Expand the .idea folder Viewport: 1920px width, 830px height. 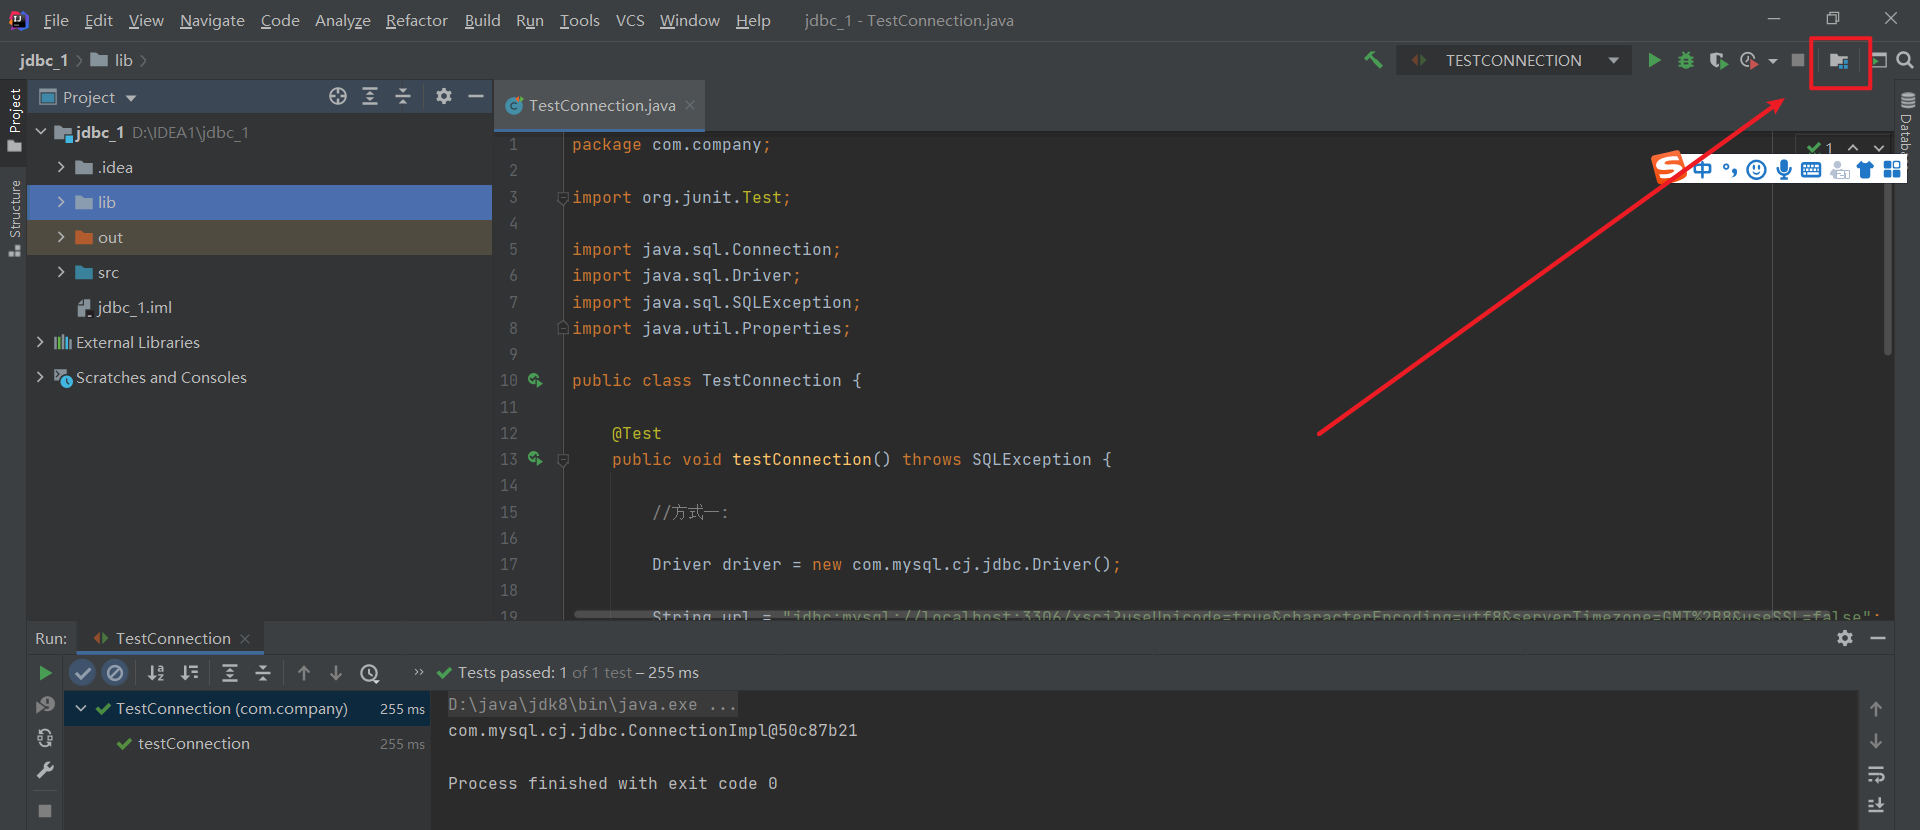(x=61, y=167)
